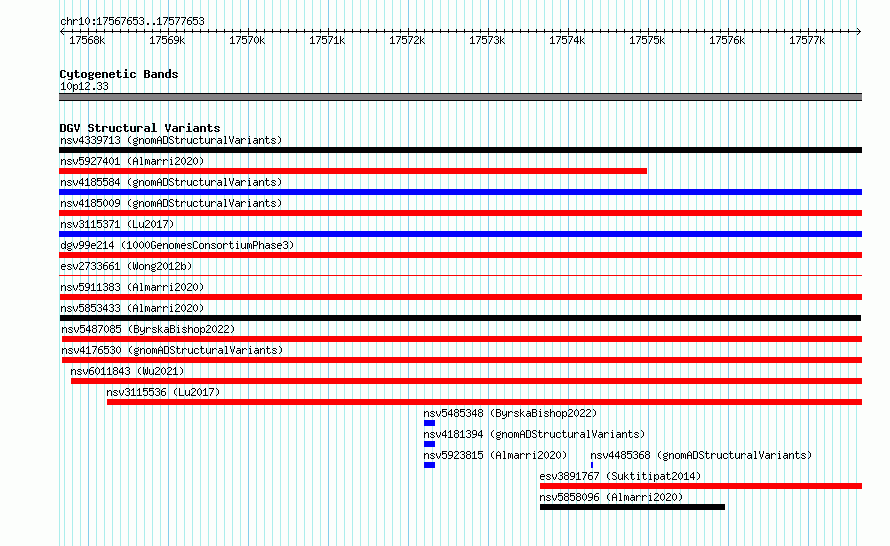Click the 17571k ruler position
The height and width of the screenshot is (546, 890).
tap(327, 40)
